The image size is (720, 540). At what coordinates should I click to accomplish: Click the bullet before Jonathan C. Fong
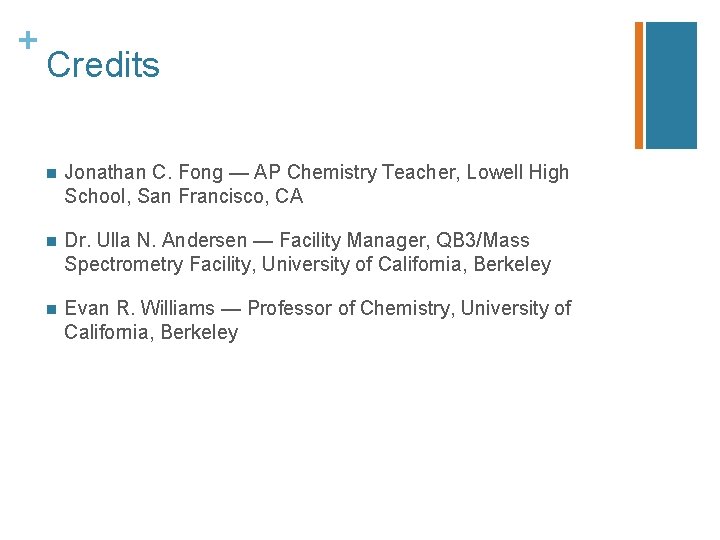tap(51, 174)
